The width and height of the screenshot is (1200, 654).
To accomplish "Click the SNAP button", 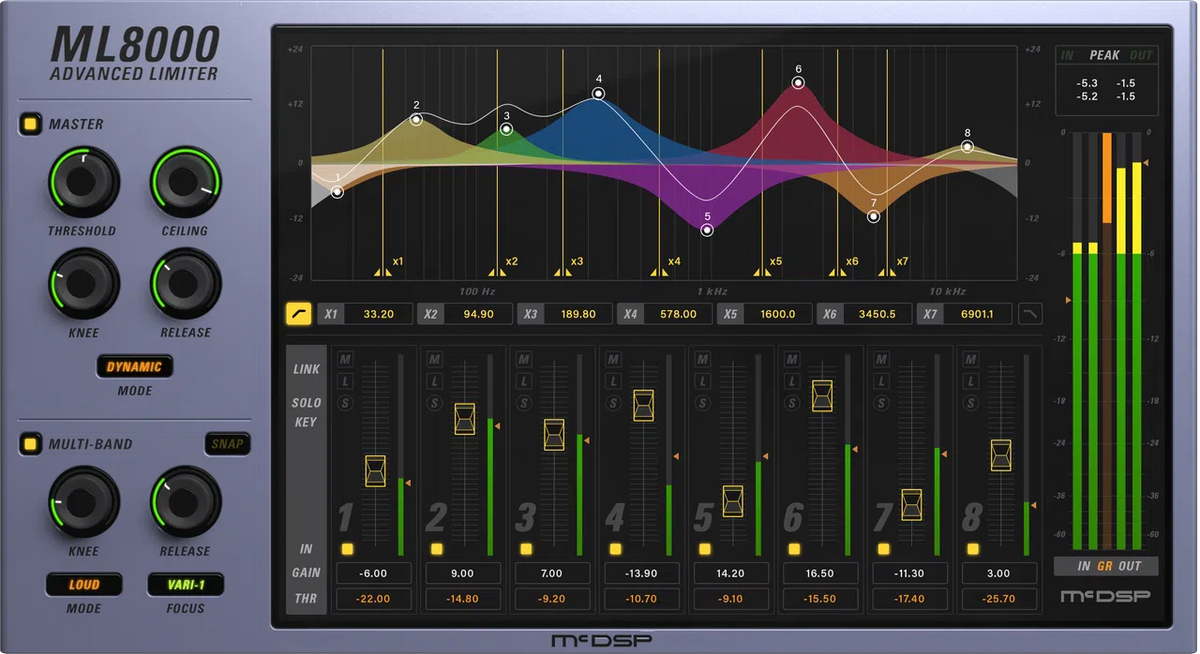I will [227, 444].
